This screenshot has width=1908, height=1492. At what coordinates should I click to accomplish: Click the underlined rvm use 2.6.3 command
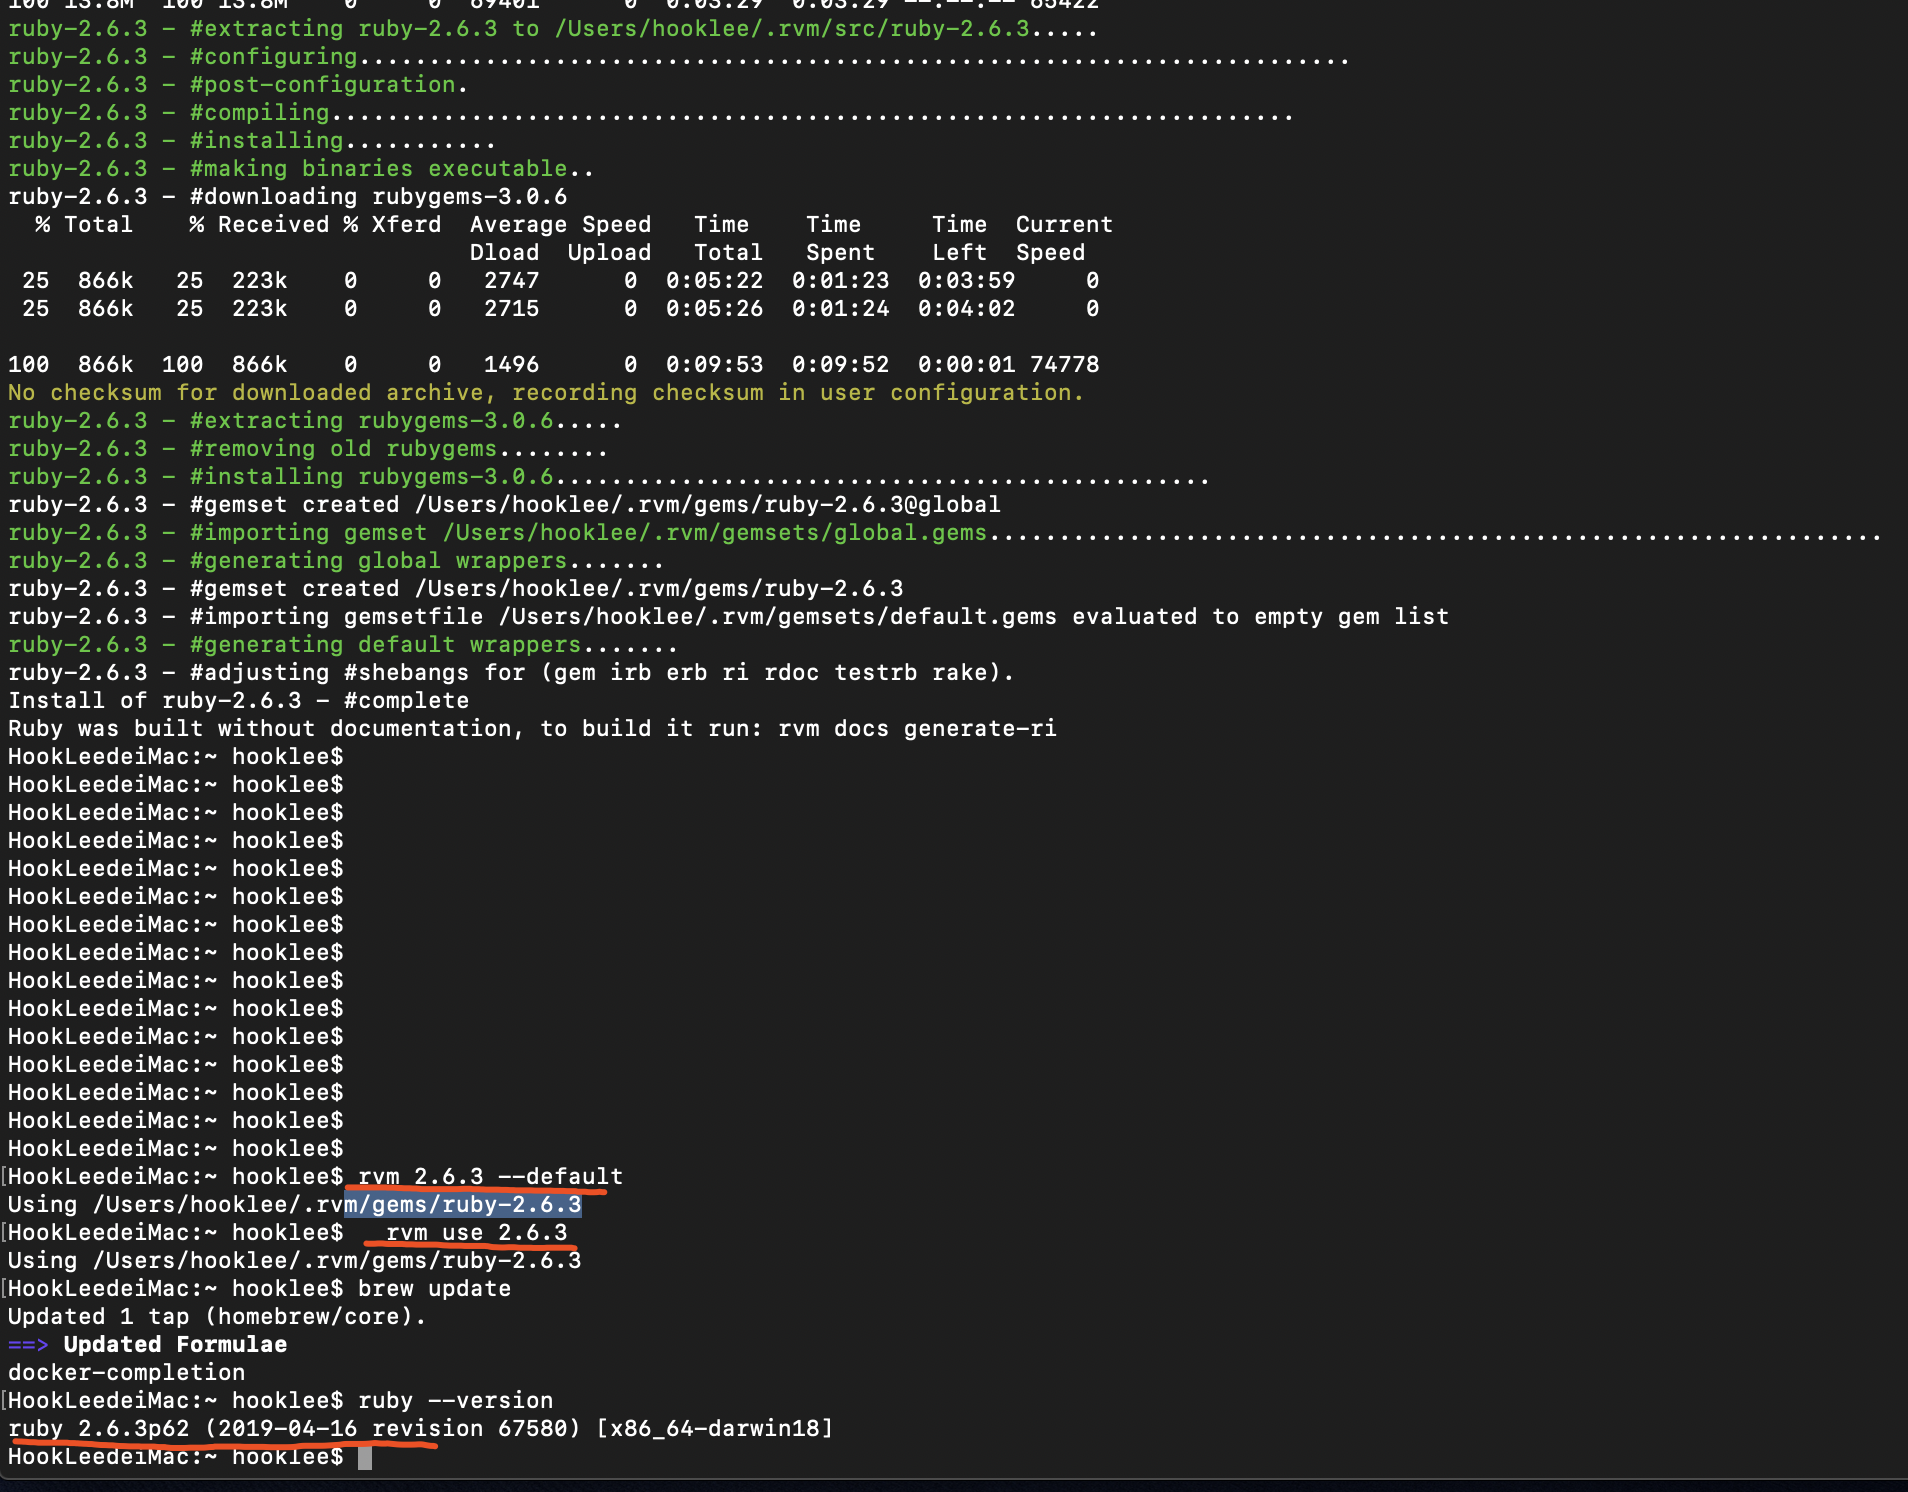(x=476, y=1233)
